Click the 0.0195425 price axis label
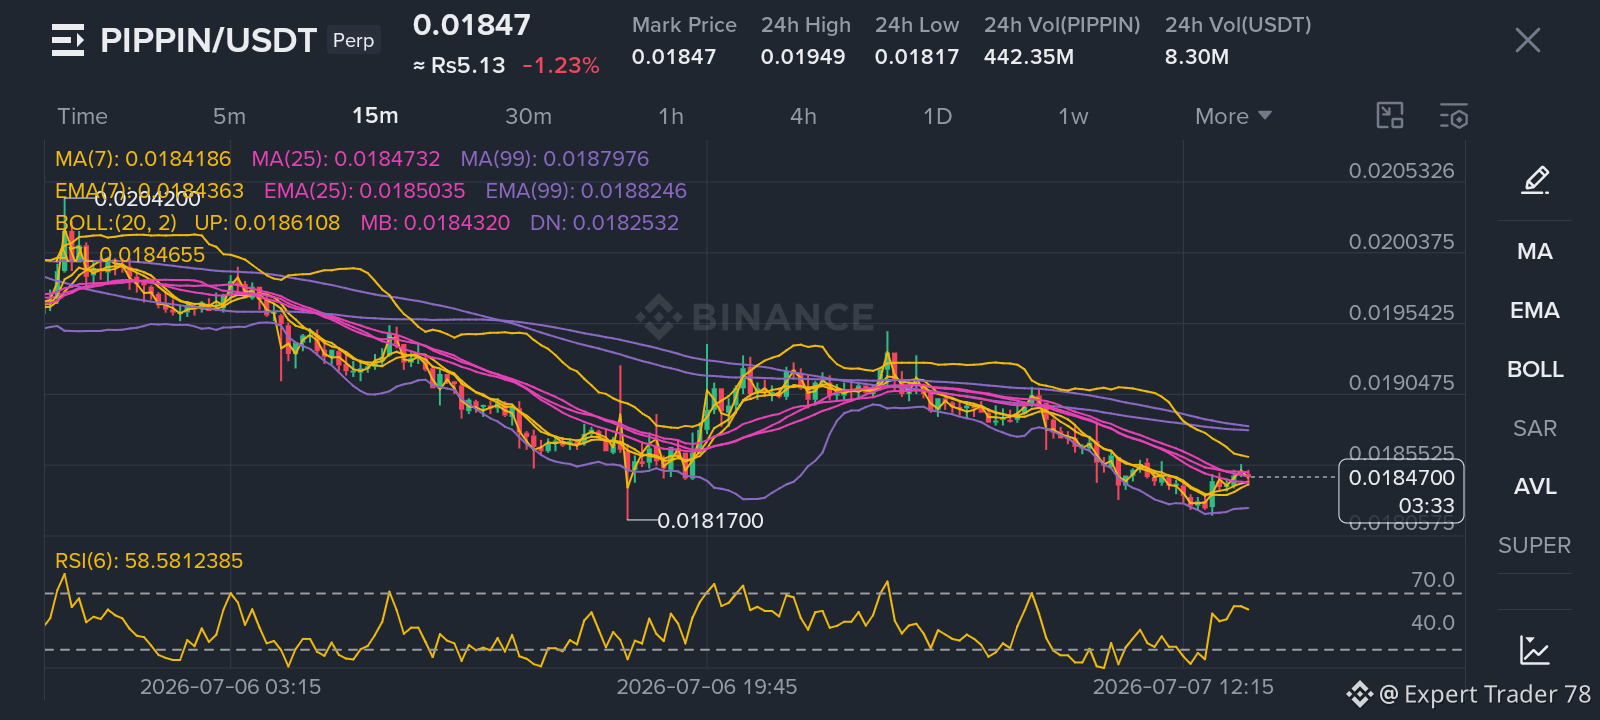1600x720 pixels. [1401, 313]
